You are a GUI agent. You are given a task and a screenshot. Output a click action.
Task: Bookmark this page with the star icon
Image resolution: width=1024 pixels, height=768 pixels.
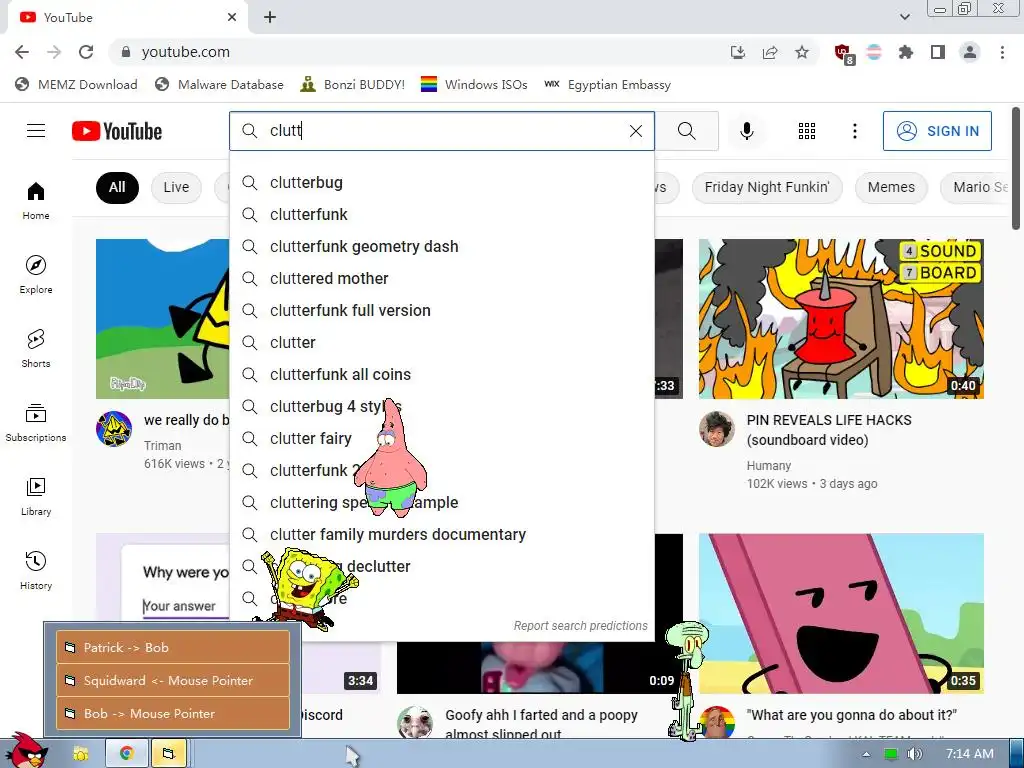coord(802,52)
